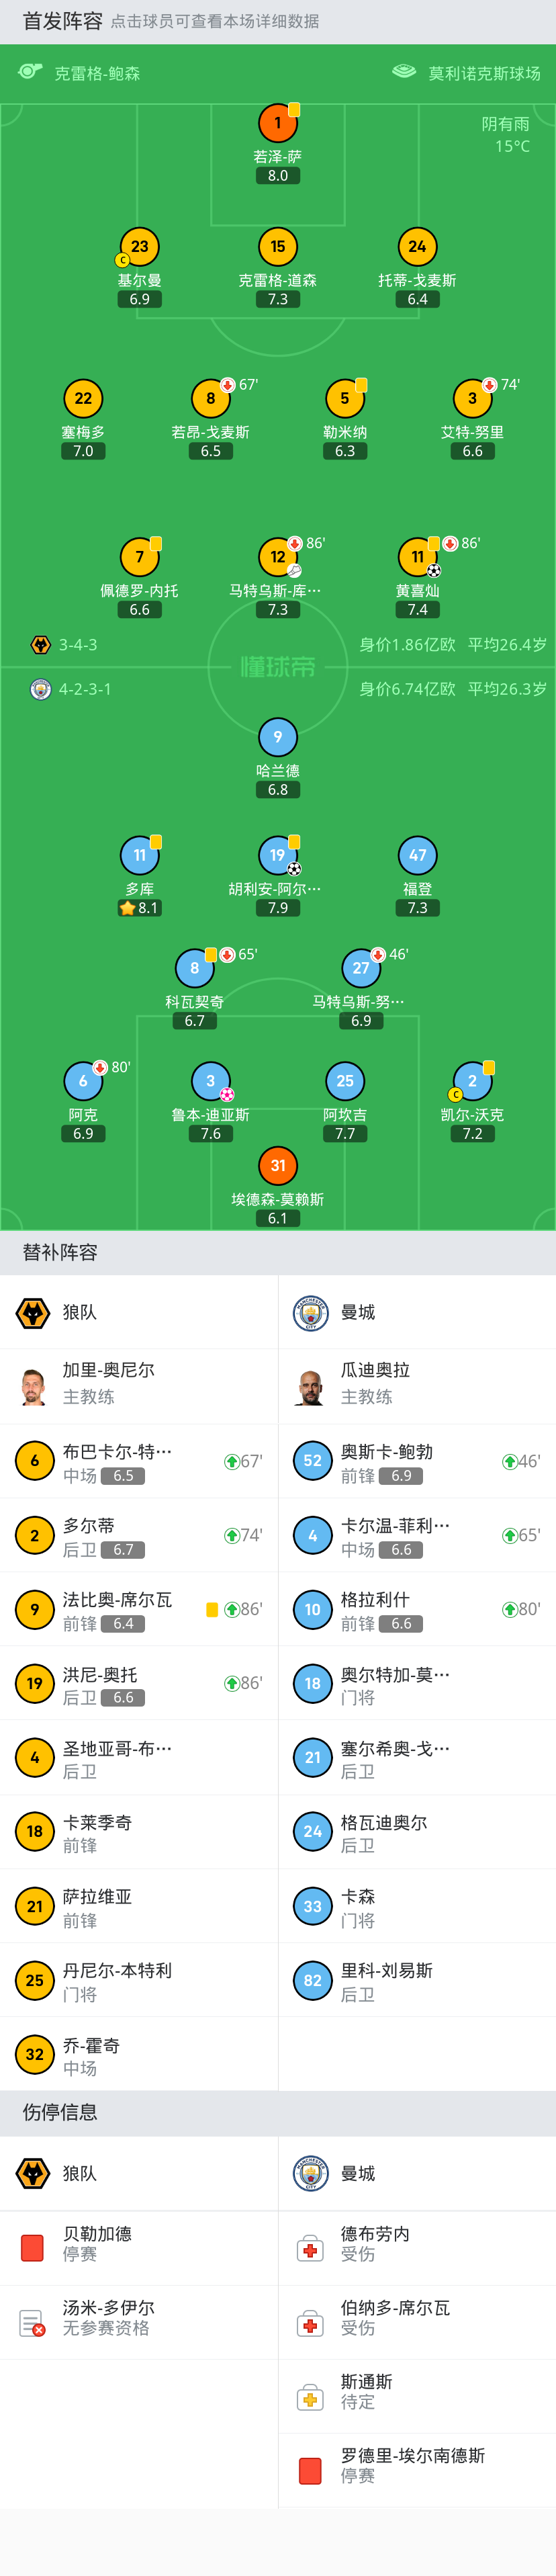Open 加里-奥尼尔 coach photo

pos(34,1386)
